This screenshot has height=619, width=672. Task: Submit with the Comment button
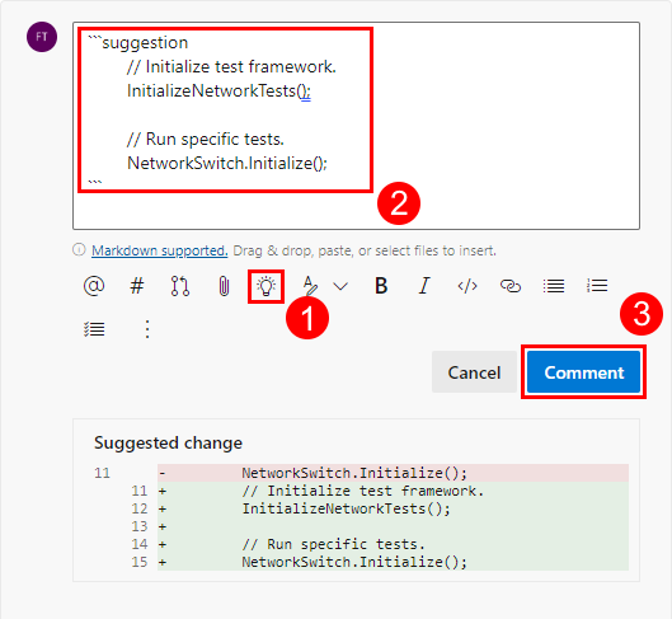pyautogui.click(x=584, y=372)
